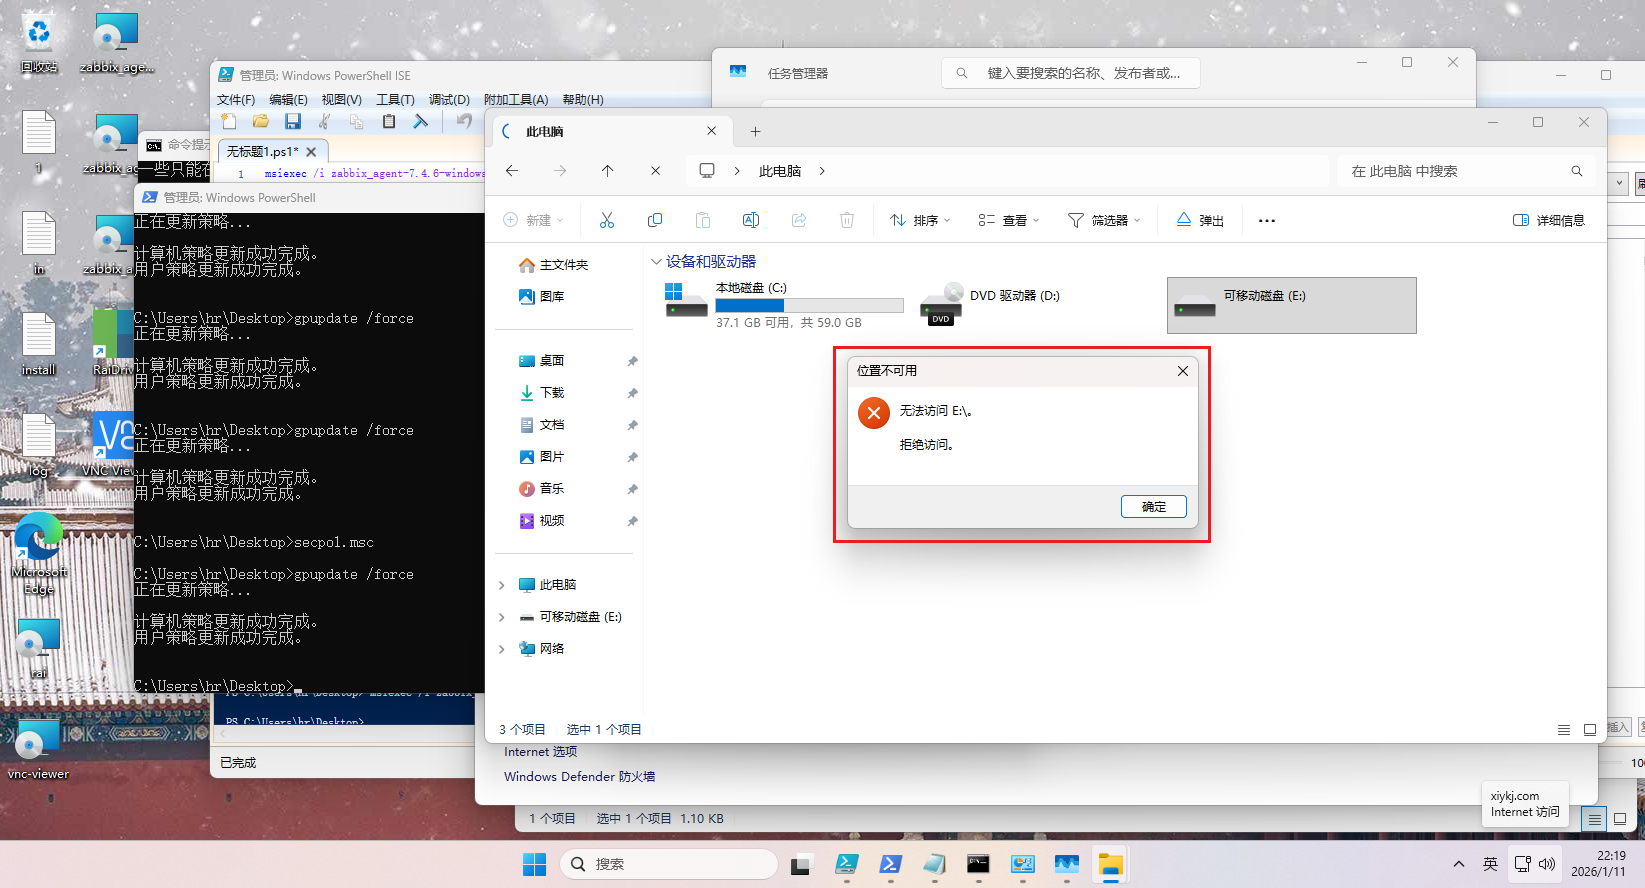Screen dimensions: 1645x888
Task: Navigate up one level in File Explorer
Action: point(607,171)
